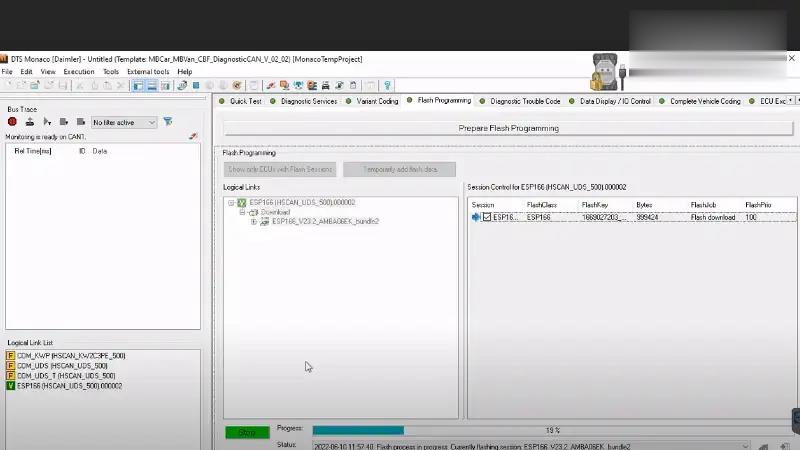Switch to Data Display / IO Control tab
Viewport: 800px width, 450px height.
[x=610, y=101]
